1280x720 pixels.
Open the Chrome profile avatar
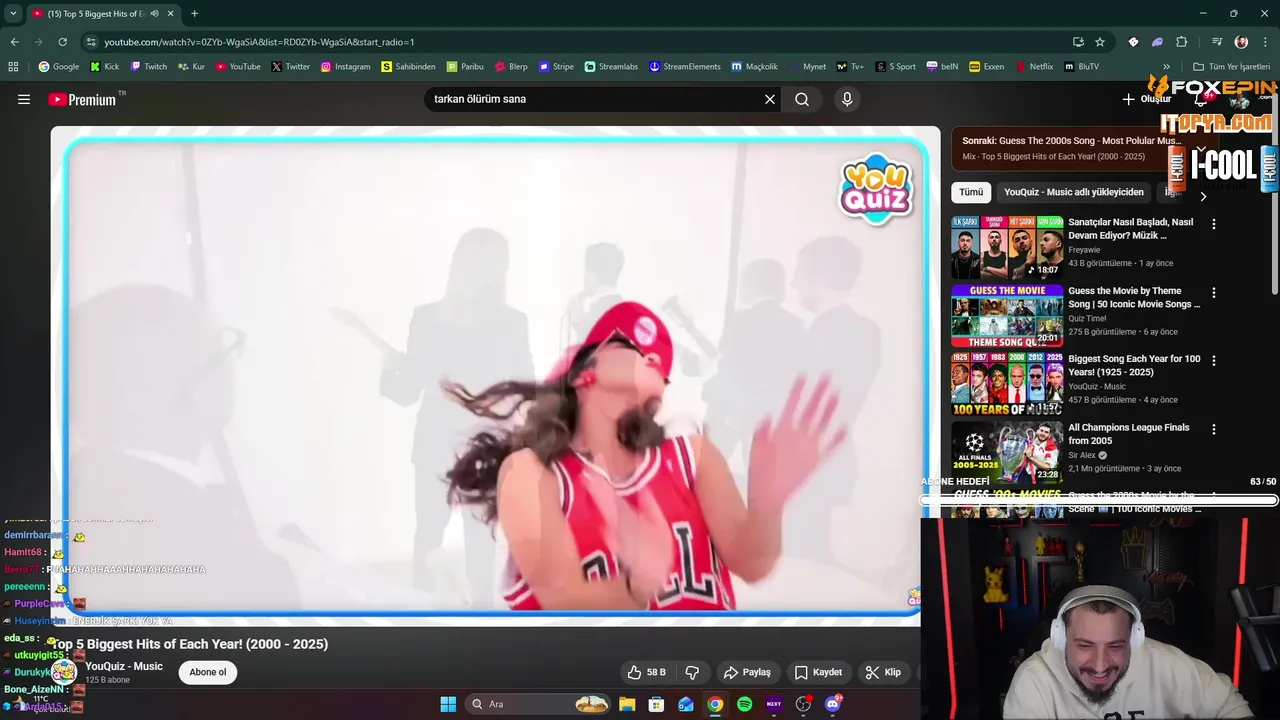click(x=1242, y=42)
